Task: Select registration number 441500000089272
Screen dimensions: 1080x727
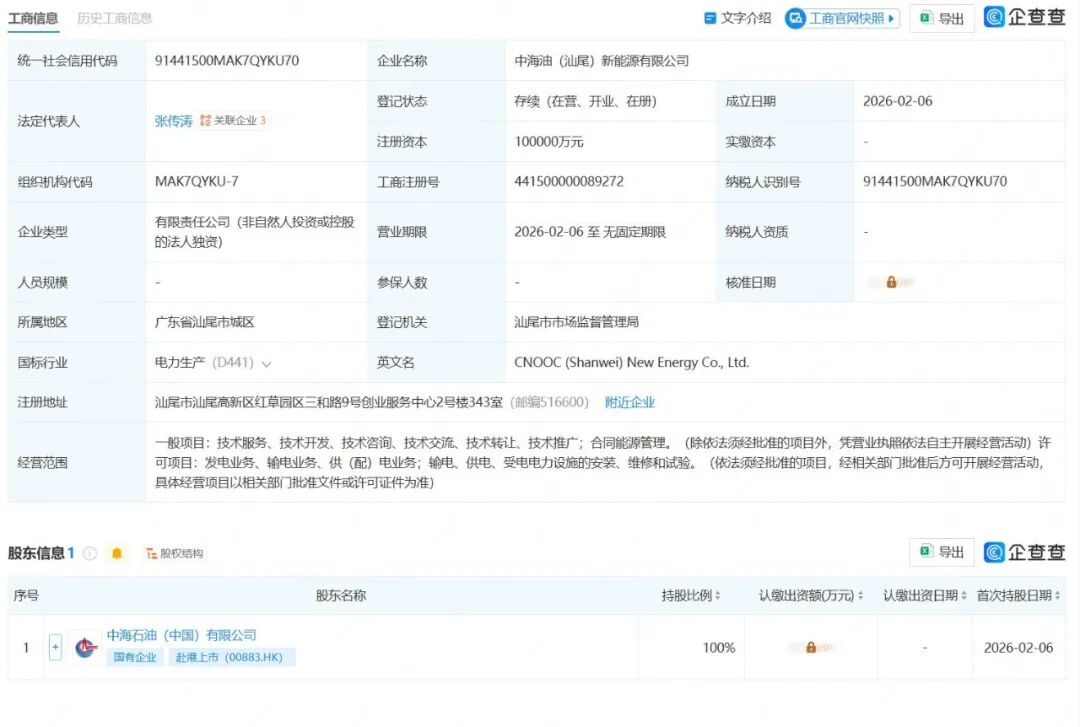Action: click(x=569, y=182)
